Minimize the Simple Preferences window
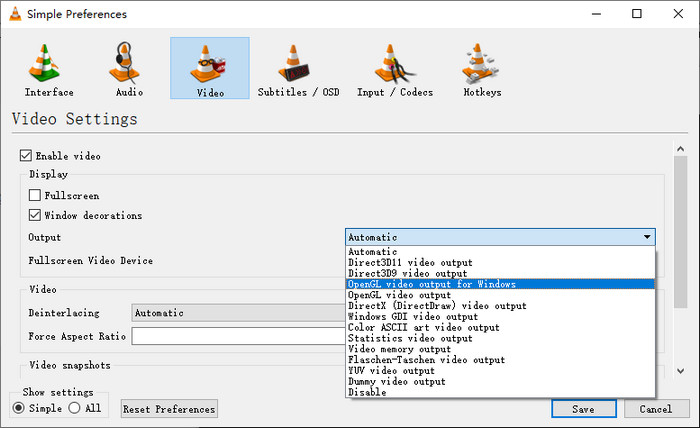 click(x=596, y=14)
